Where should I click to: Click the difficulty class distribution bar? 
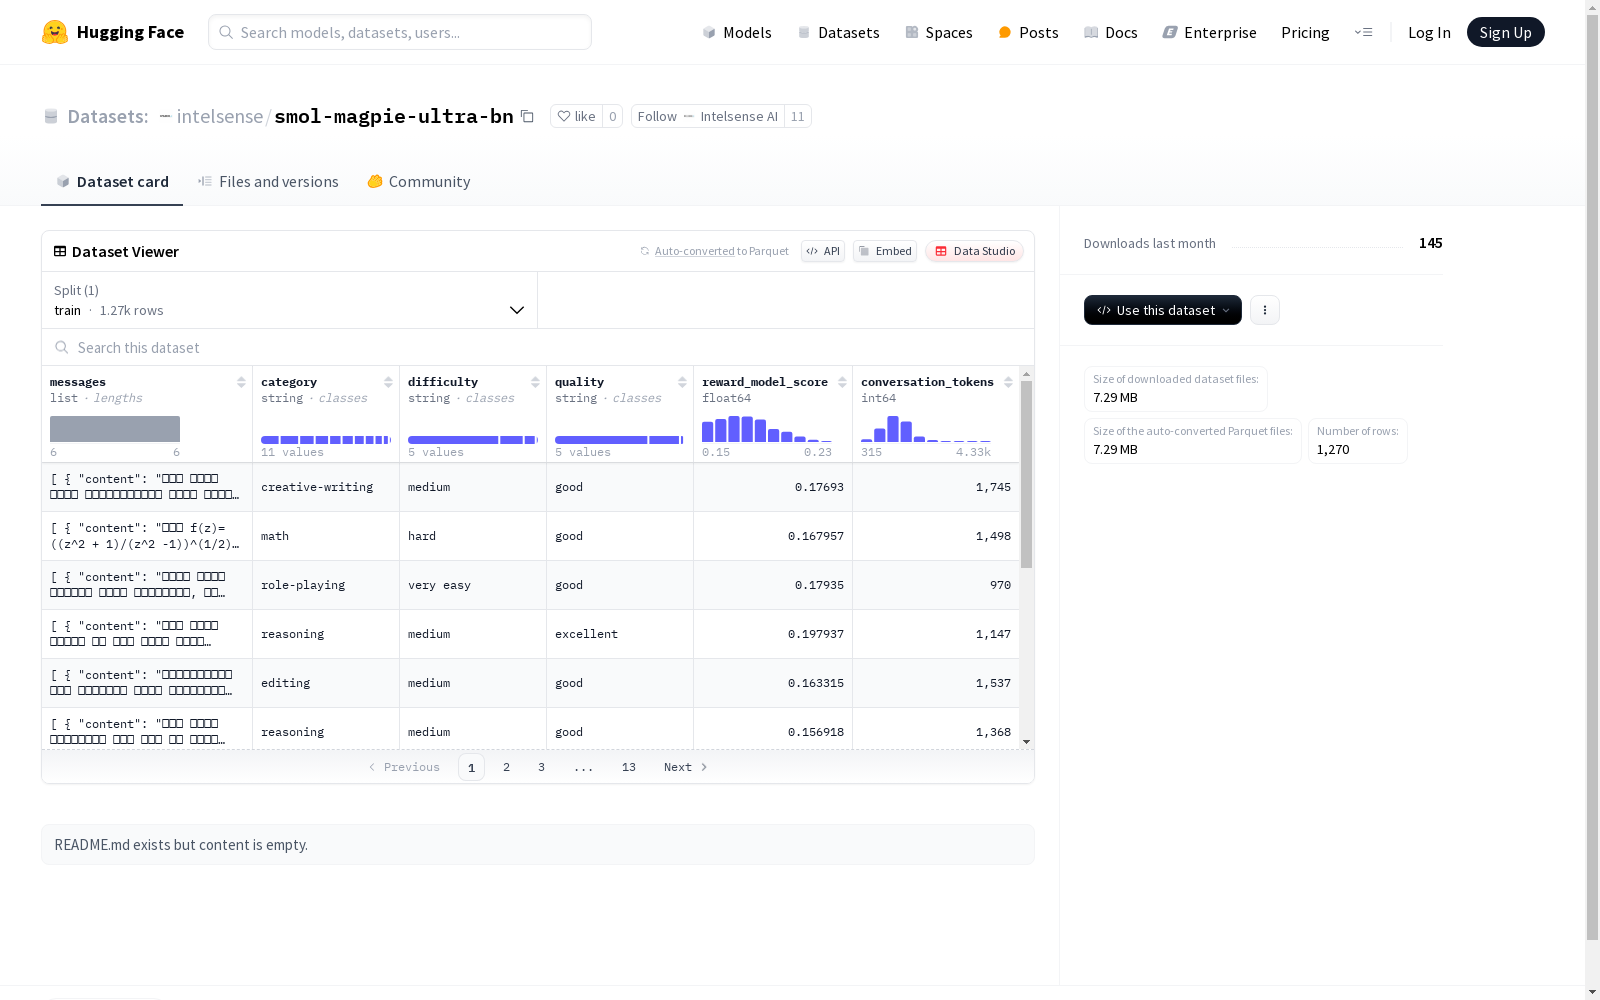point(473,440)
